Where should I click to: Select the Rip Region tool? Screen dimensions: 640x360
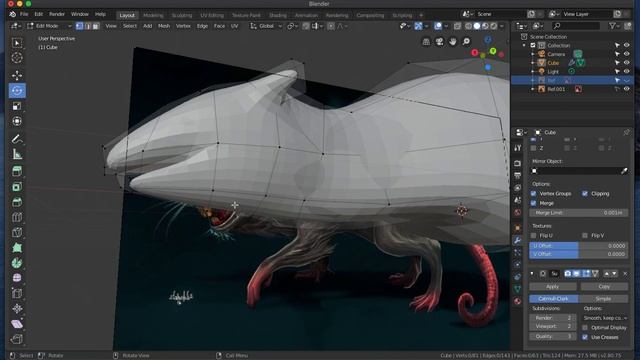17,339
